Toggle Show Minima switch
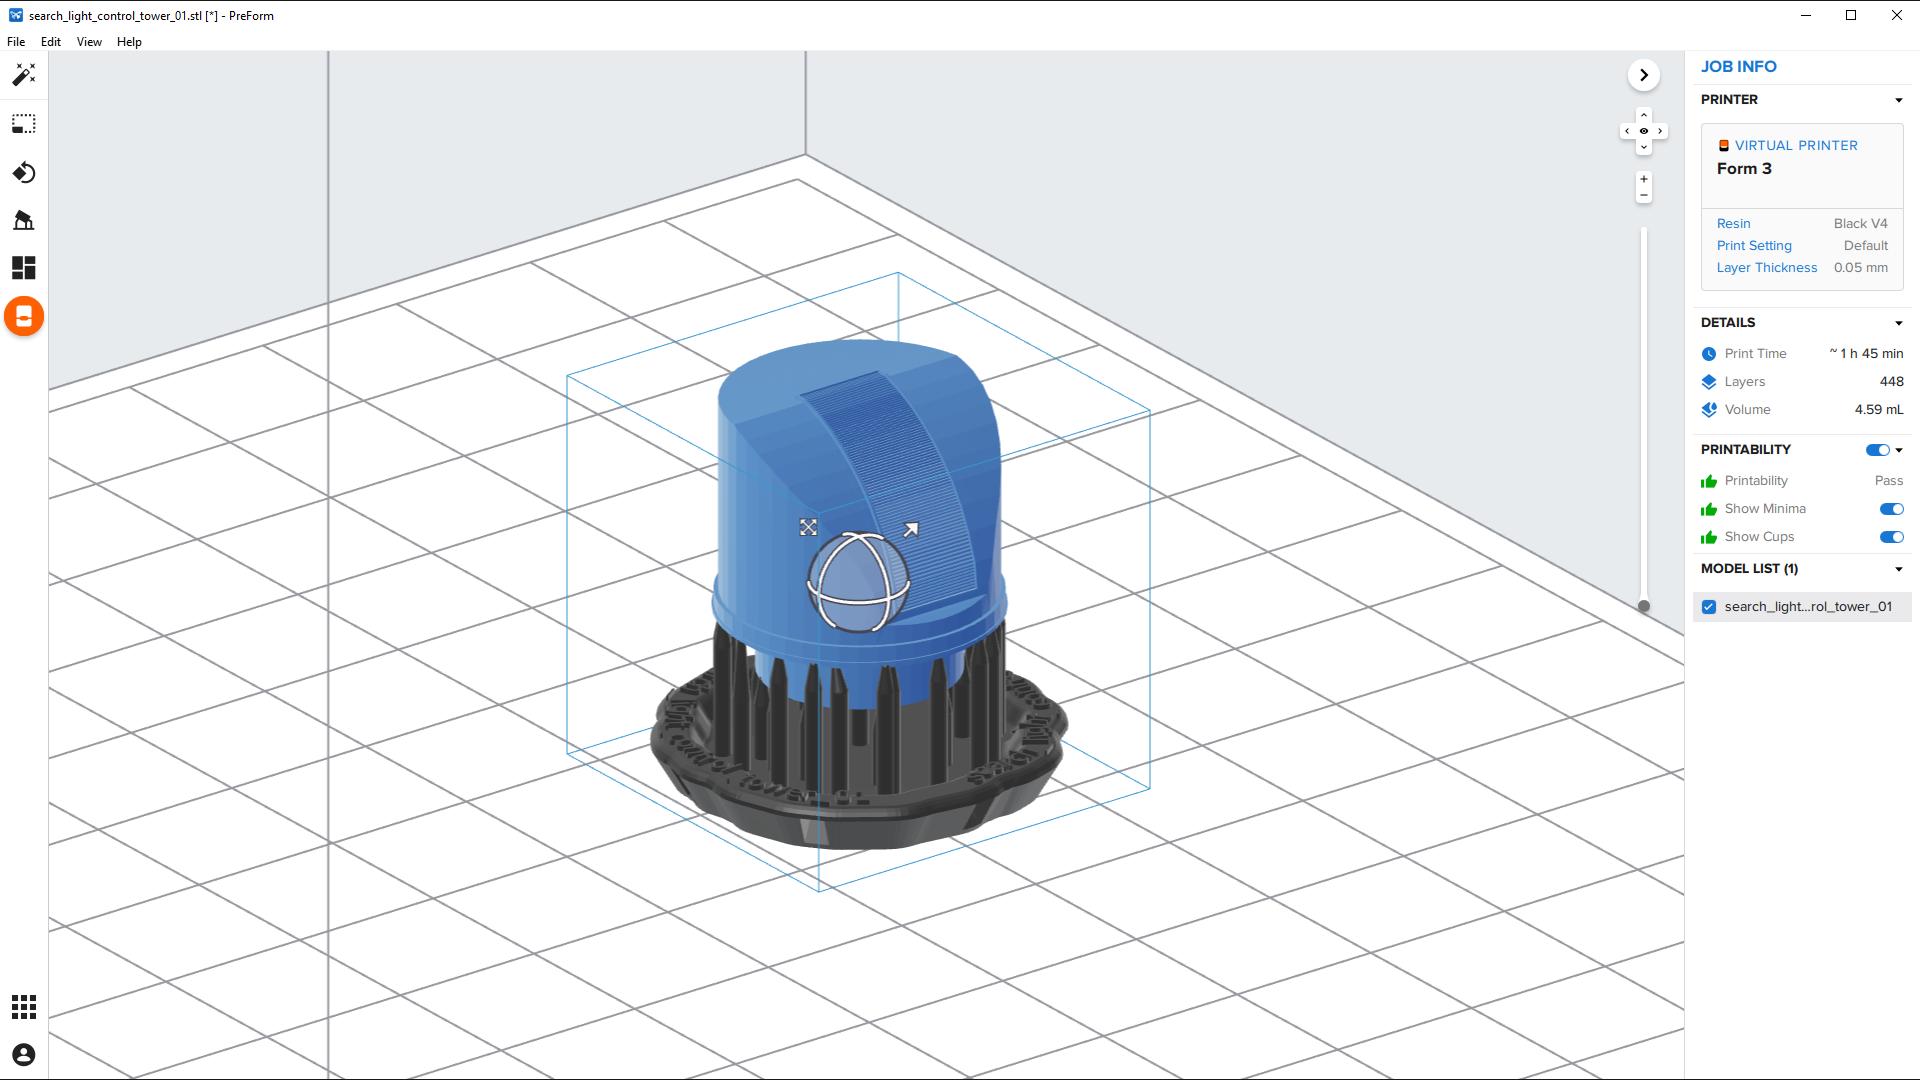 (x=1891, y=509)
